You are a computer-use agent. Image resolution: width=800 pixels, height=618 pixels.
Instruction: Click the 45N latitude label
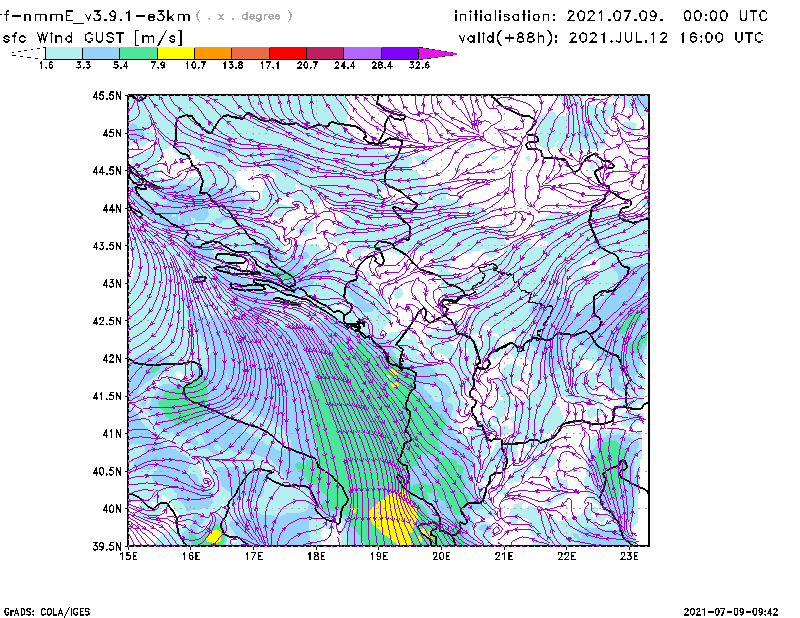(113, 133)
